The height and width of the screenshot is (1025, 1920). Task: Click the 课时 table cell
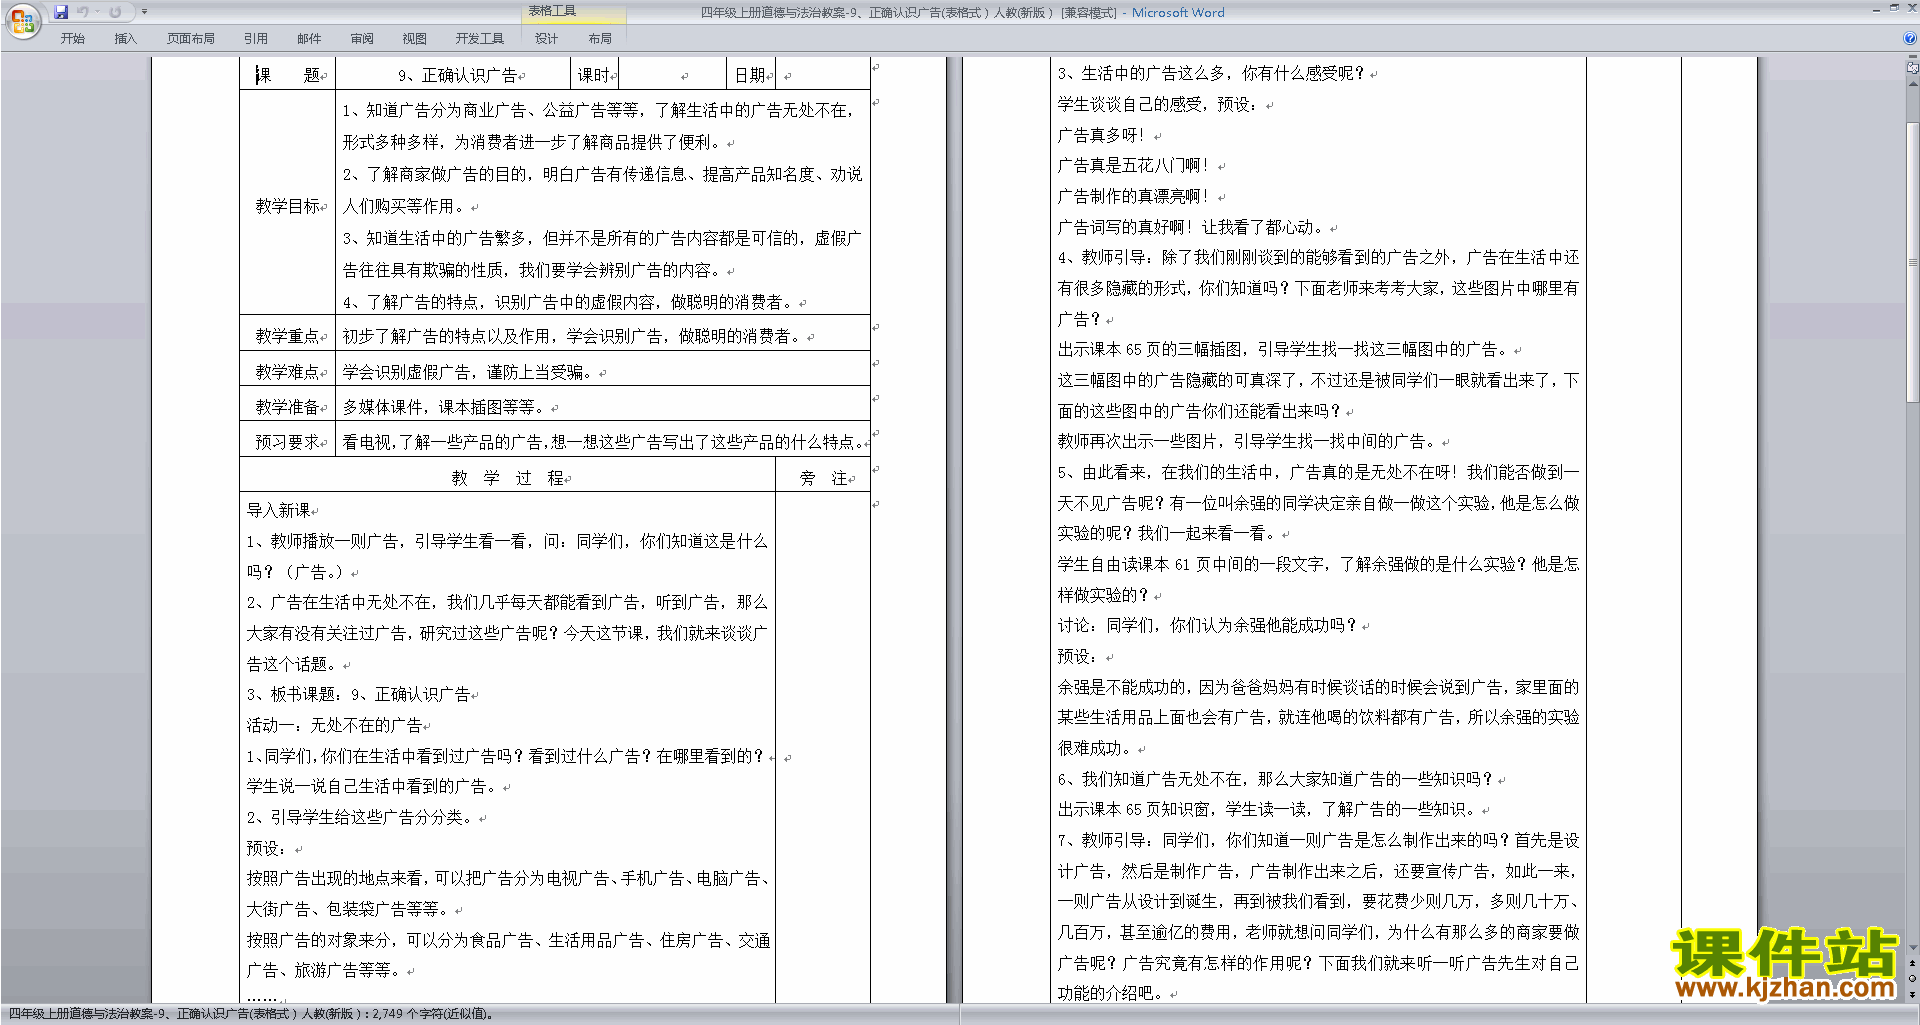point(597,75)
